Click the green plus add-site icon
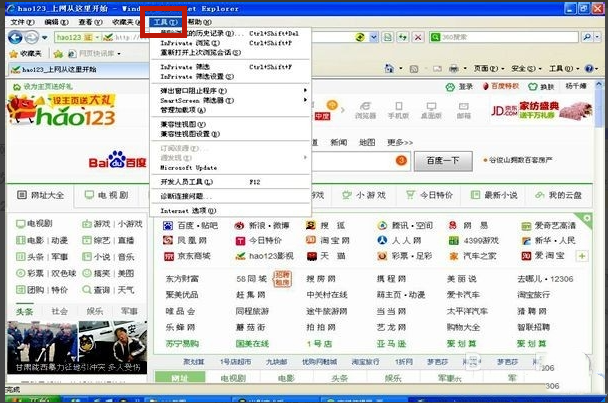Viewport: 608px width, 403px height. [582, 256]
